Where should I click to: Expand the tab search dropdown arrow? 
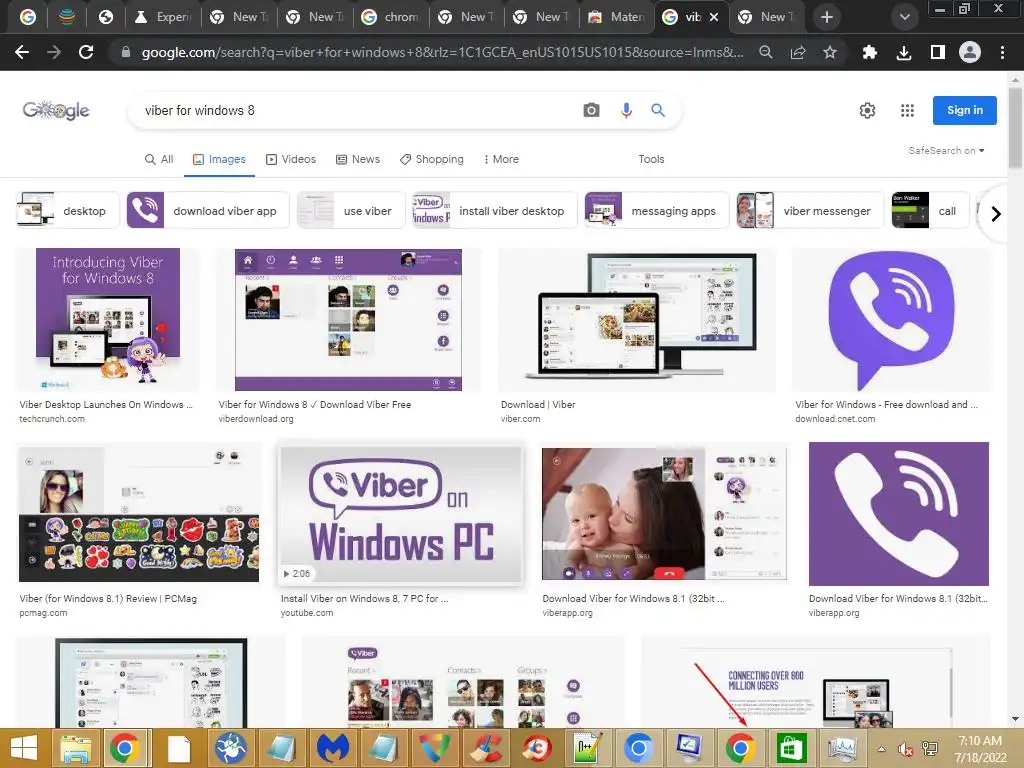click(x=904, y=17)
